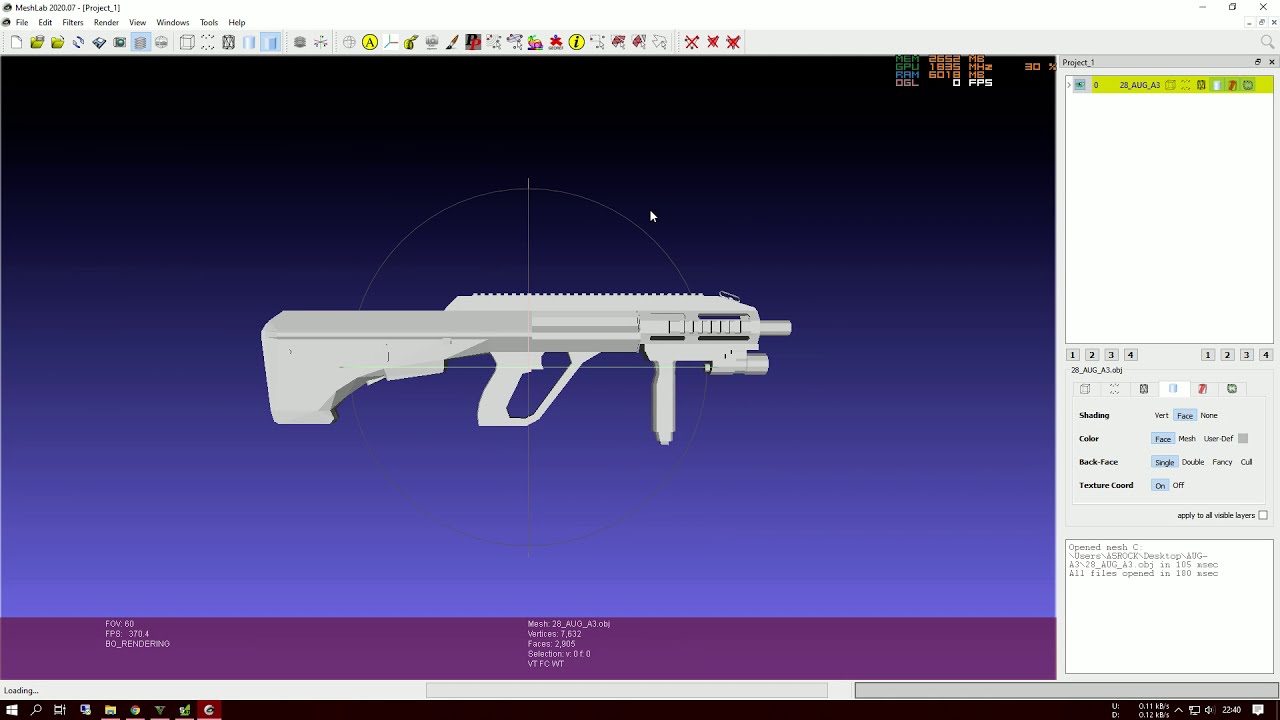Screen dimensions: 1280x720
Task: Click the stacked layers toolbar icon
Action: click(x=299, y=42)
